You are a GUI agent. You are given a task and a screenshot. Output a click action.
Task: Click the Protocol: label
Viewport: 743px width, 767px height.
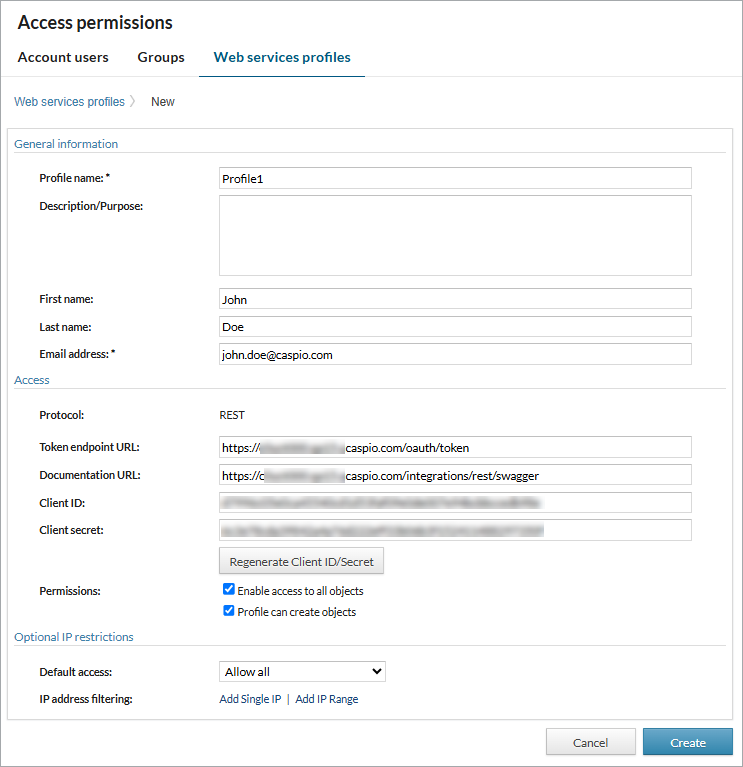click(x=62, y=415)
